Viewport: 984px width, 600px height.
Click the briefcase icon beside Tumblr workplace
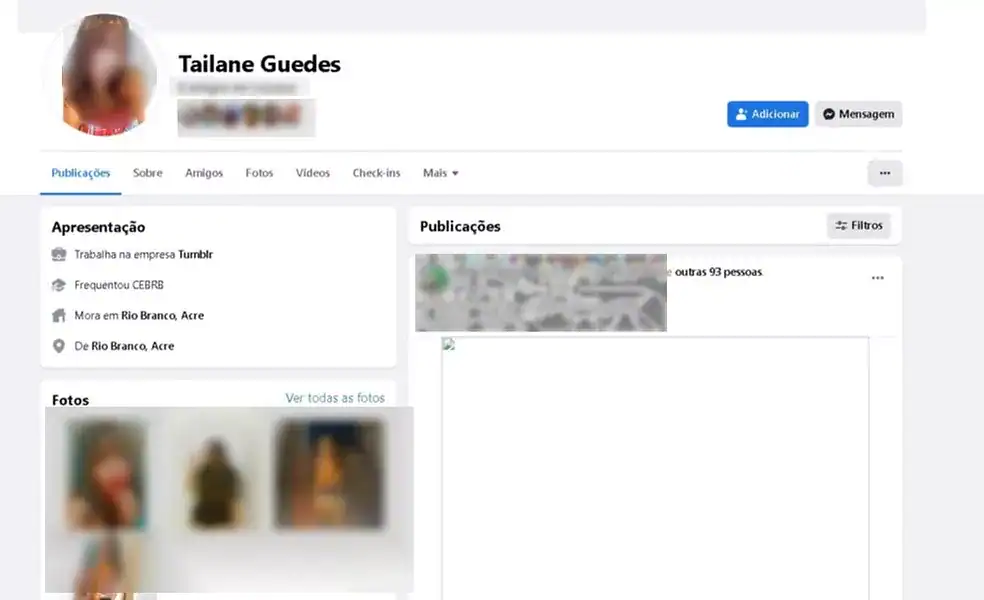pyautogui.click(x=59, y=255)
